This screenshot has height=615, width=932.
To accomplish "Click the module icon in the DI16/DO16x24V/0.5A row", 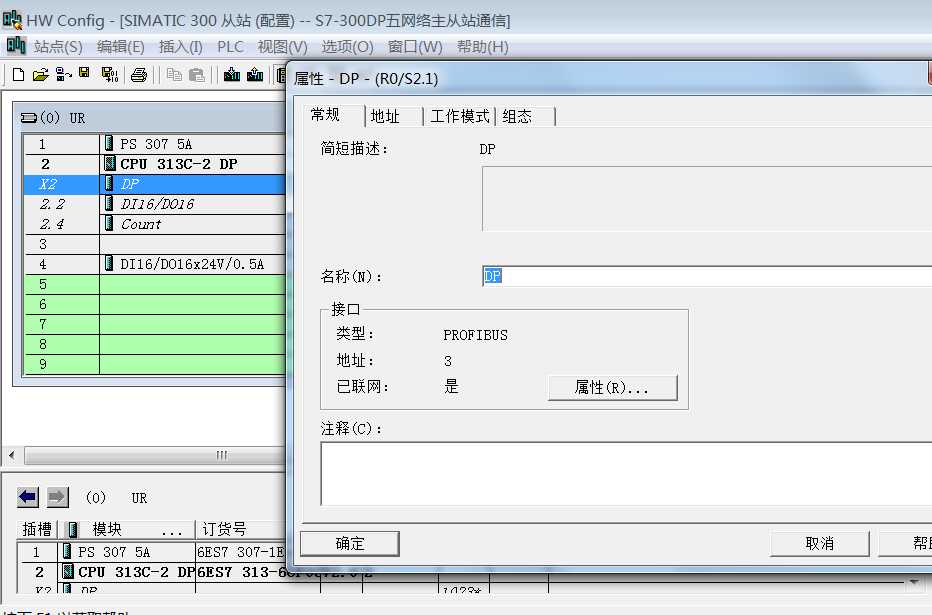I will coord(109,263).
